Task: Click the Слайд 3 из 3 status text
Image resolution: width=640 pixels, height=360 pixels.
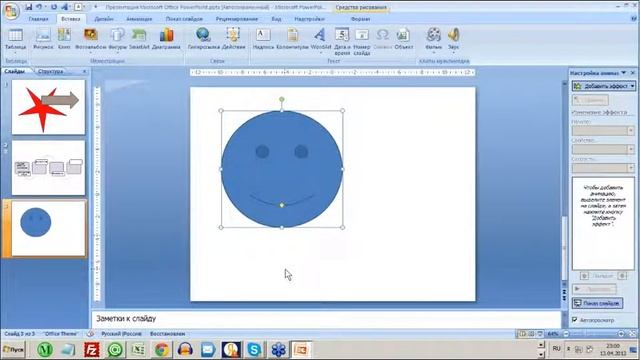Action: click(19, 334)
